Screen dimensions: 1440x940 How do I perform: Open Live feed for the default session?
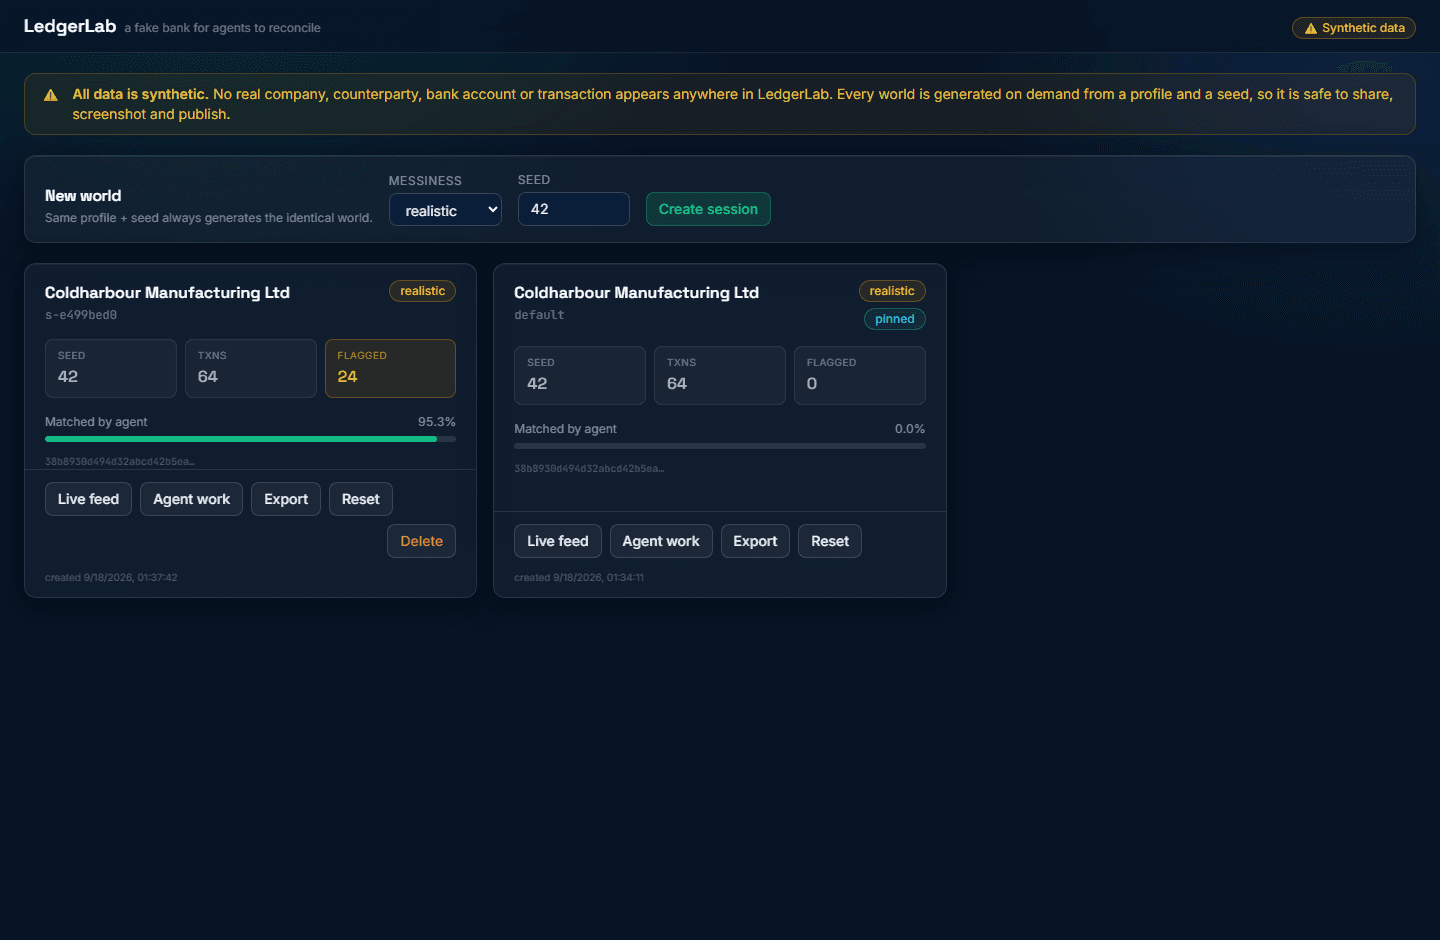tap(558, 541)
